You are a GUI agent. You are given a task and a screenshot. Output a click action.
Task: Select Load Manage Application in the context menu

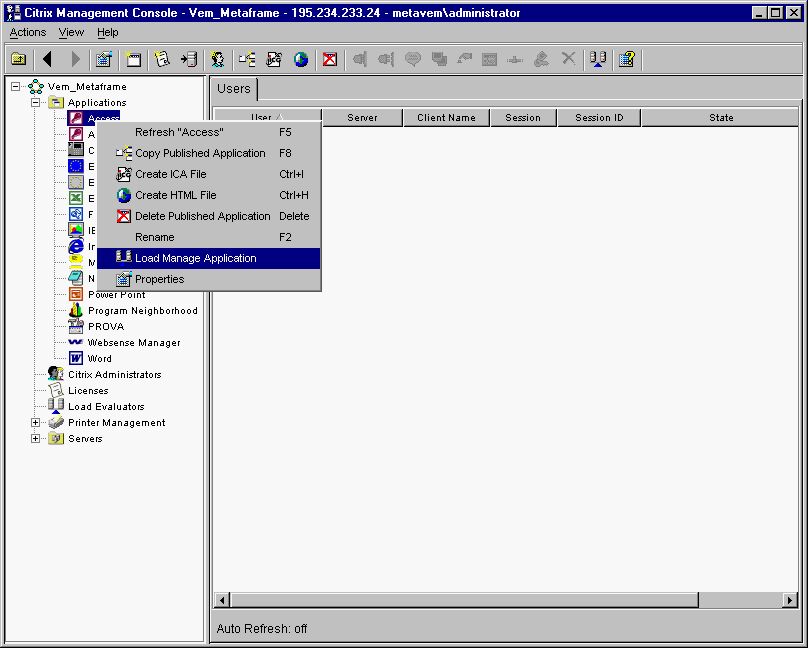tap(209, 258)
